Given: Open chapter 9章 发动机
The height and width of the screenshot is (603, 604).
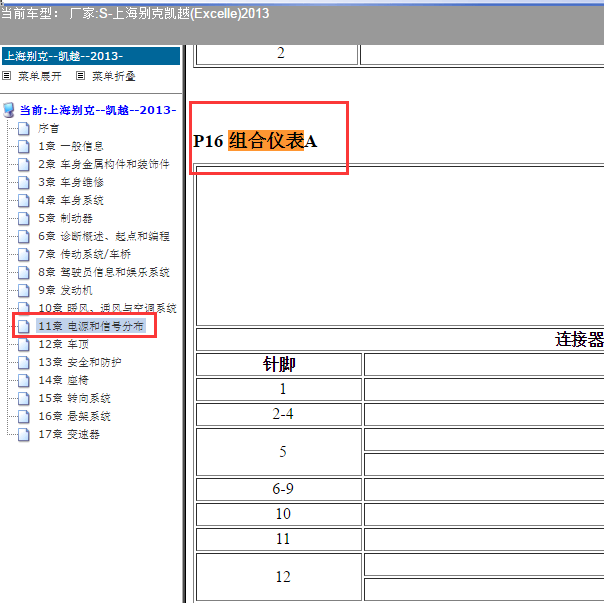Looking at the screenshot, I should [x=65, y=291].
